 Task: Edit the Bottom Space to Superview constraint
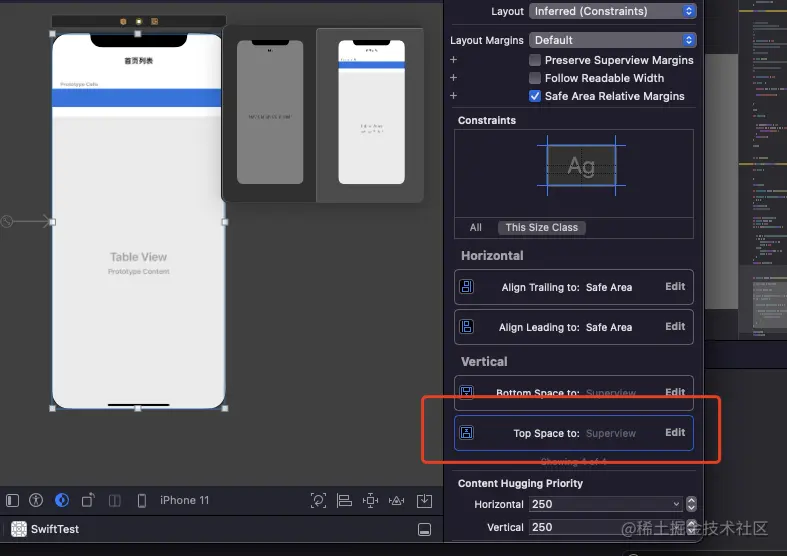tap(675, 391)
